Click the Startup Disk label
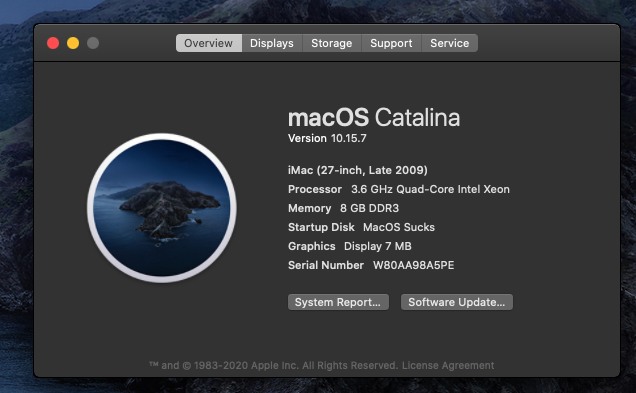This screenshot has width=636, height=393. [321, 227]
